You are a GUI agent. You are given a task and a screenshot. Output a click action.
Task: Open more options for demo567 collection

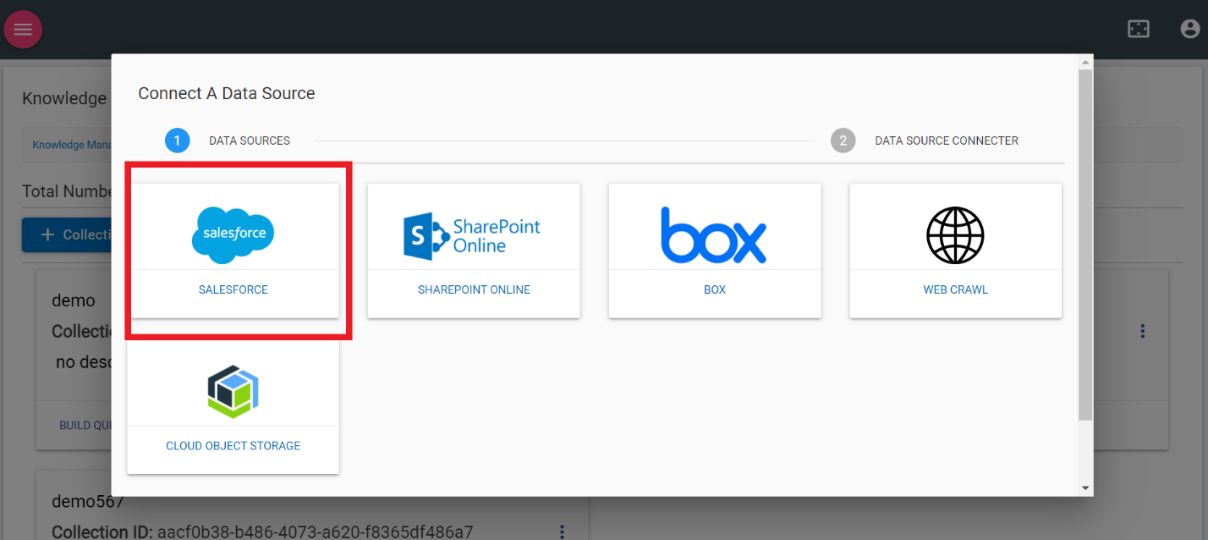pos(562,531)
